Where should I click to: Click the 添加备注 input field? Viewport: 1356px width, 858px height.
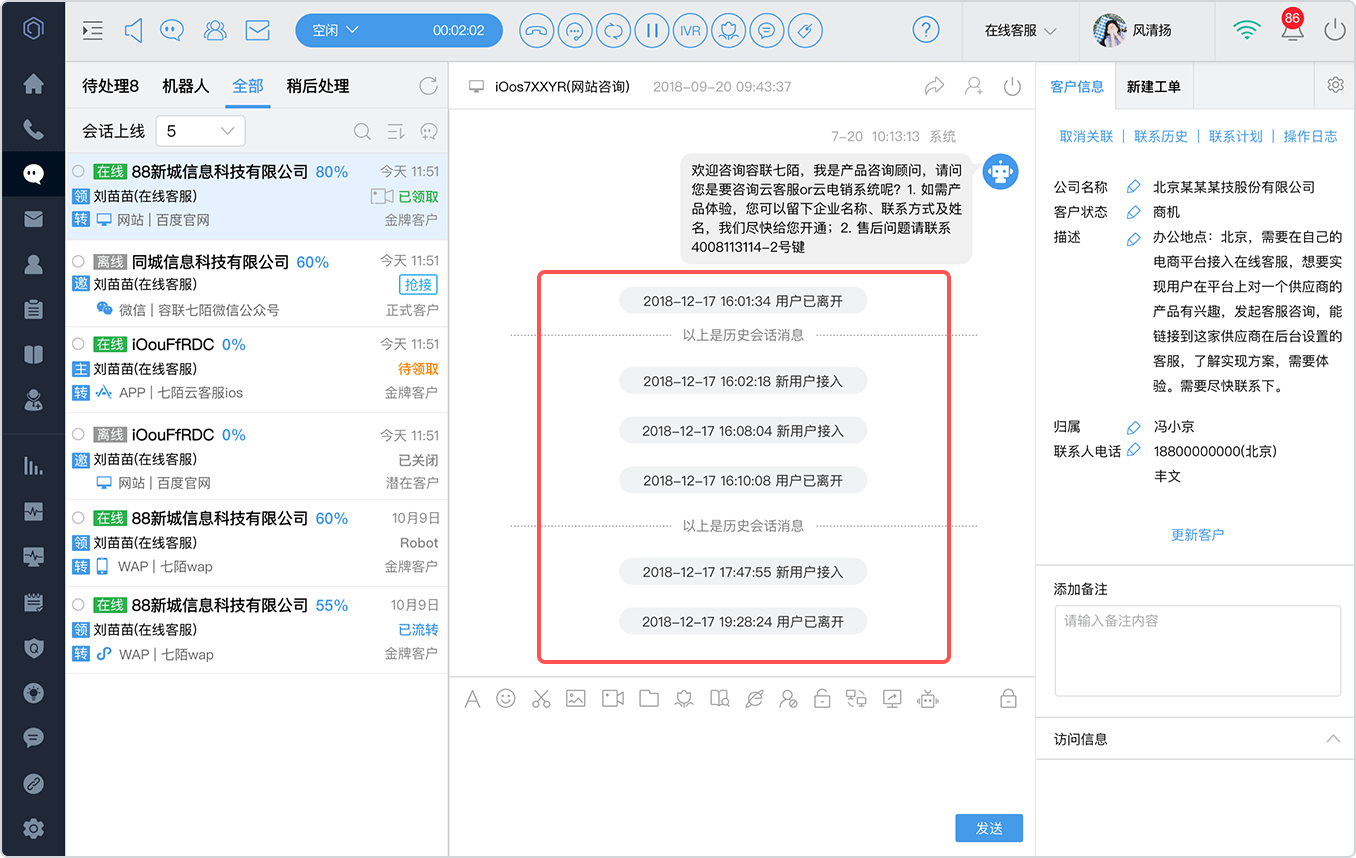[1197, 650]
